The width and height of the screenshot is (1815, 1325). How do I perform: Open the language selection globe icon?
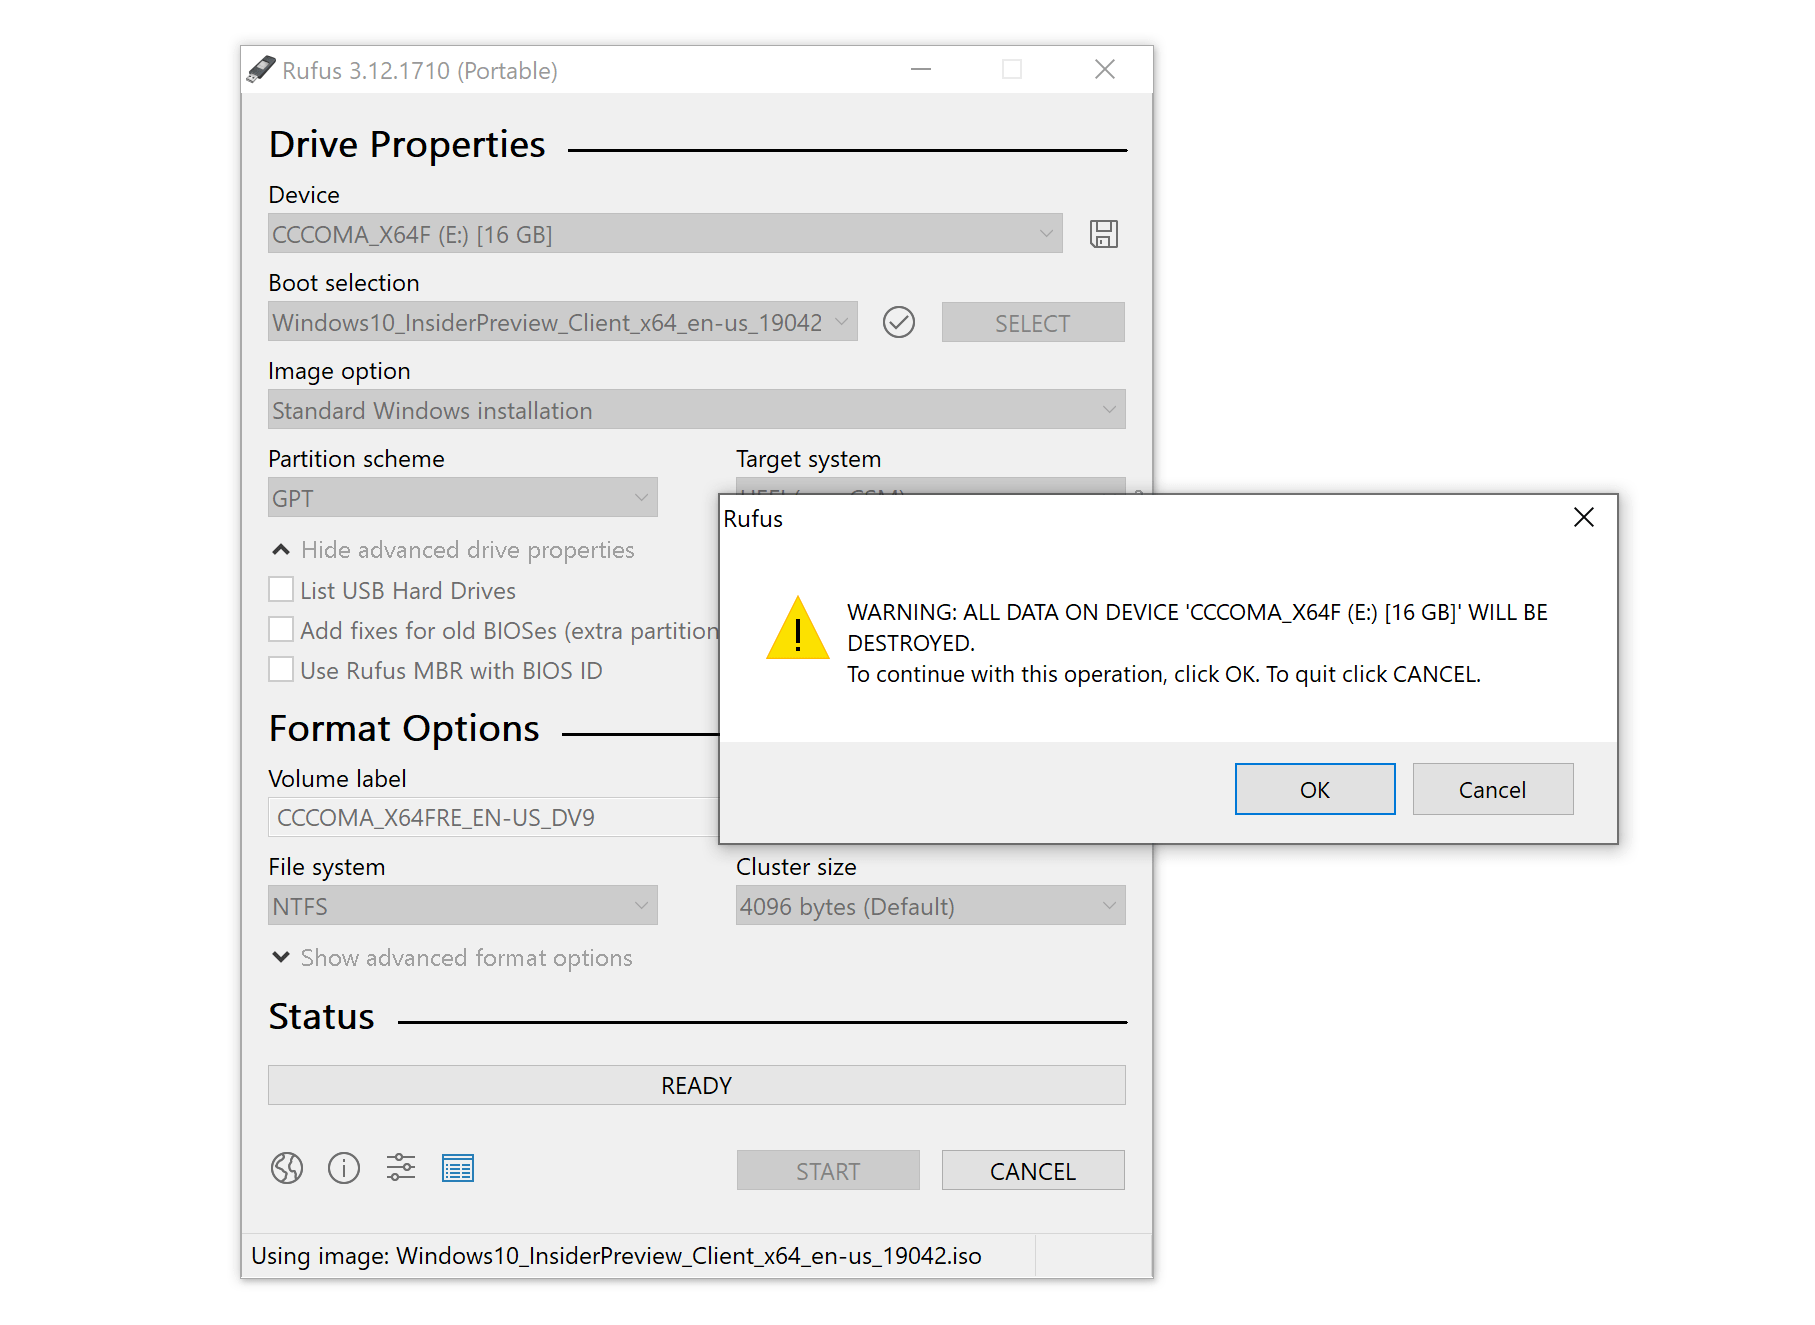[286, 1168]
